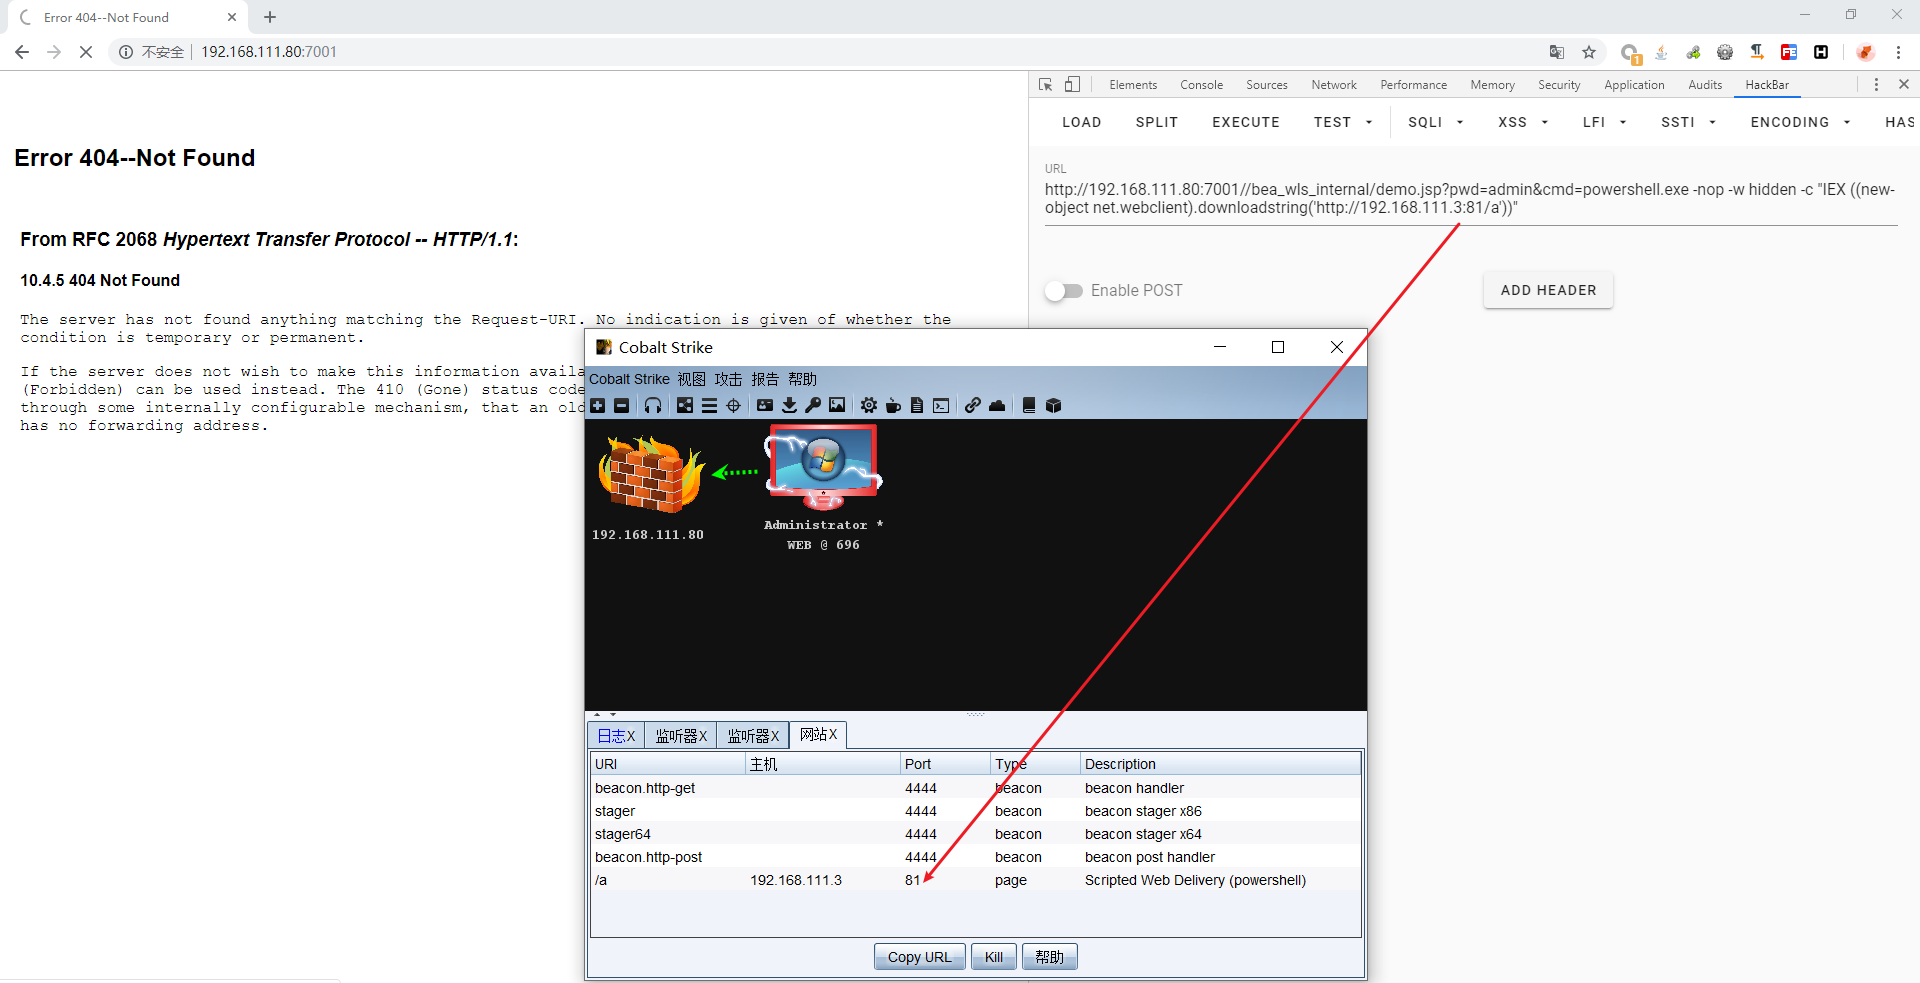Click the Chrome profile avatar icon

[1865, 52]
